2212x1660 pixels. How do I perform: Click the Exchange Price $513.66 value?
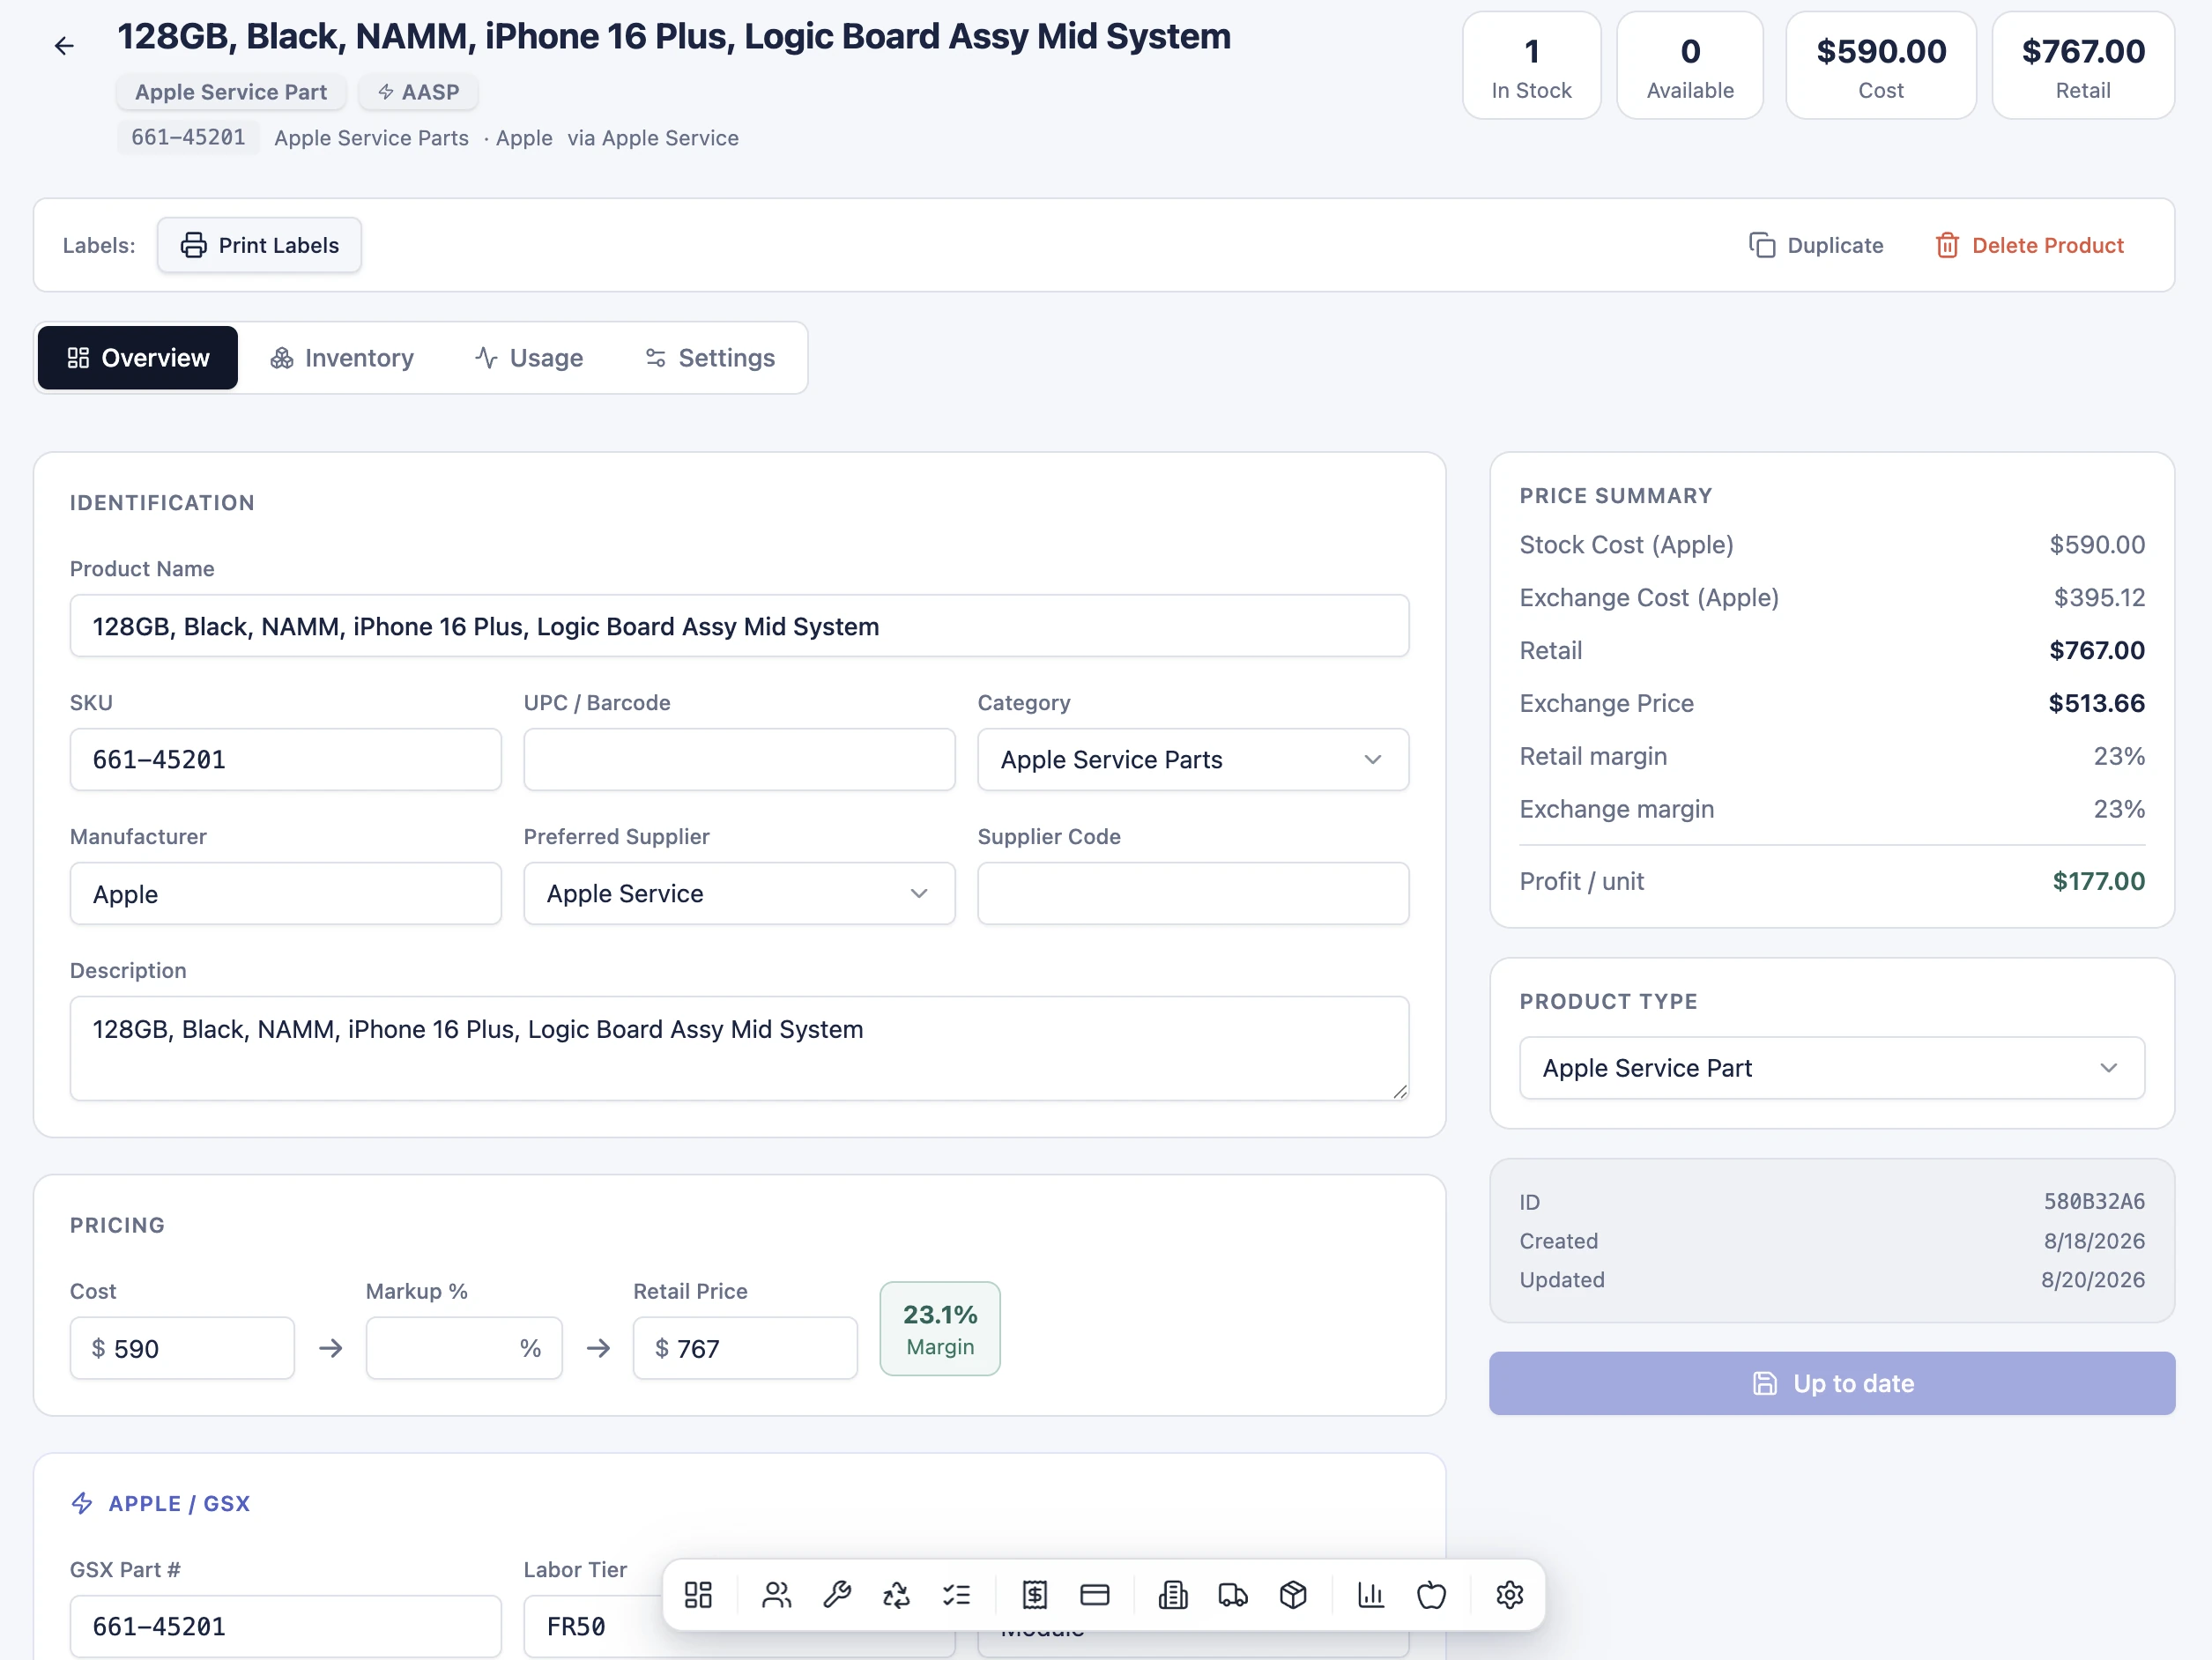2096,703
